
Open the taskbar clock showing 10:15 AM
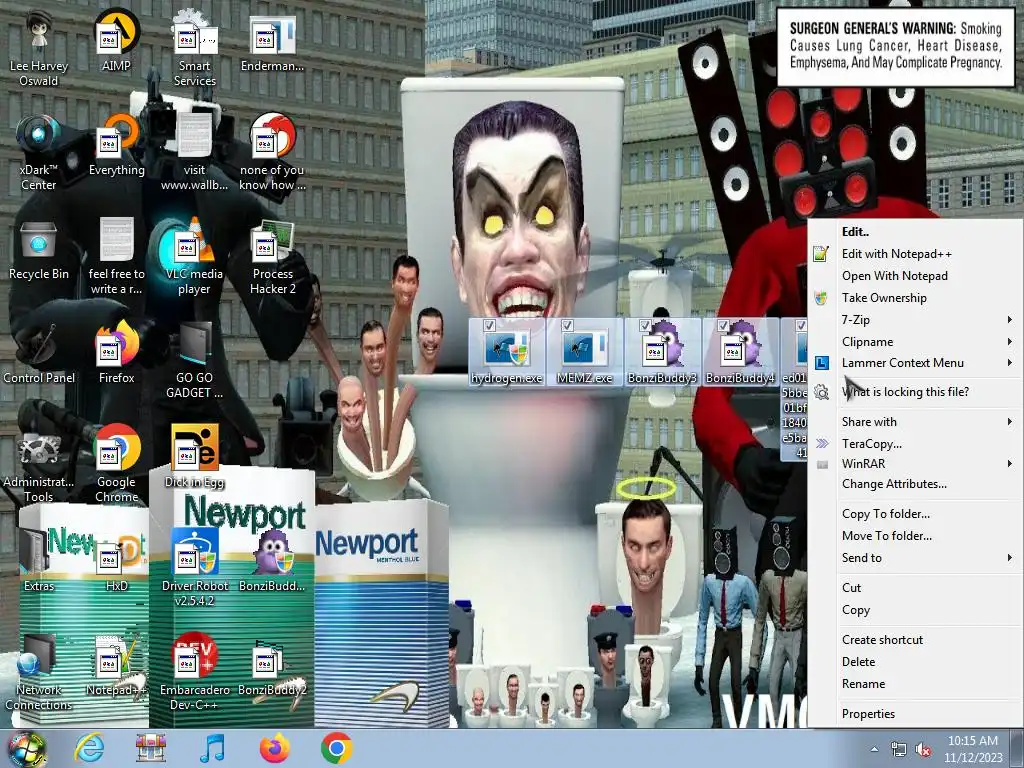973,749
